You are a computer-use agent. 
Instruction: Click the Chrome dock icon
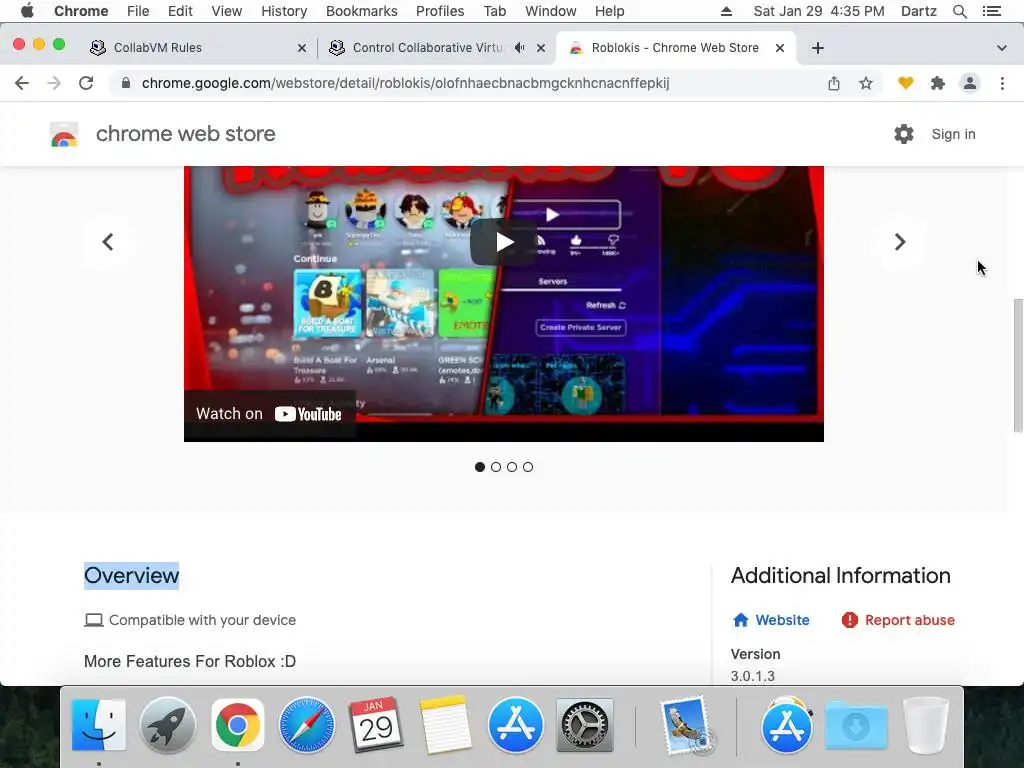click(238, 724)
